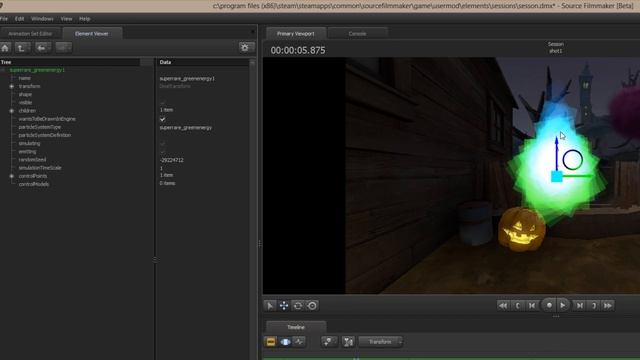Screen dimensions: 640x360
Task: Jump to the previous clip (double rewind)
Action: pos(503,306)
